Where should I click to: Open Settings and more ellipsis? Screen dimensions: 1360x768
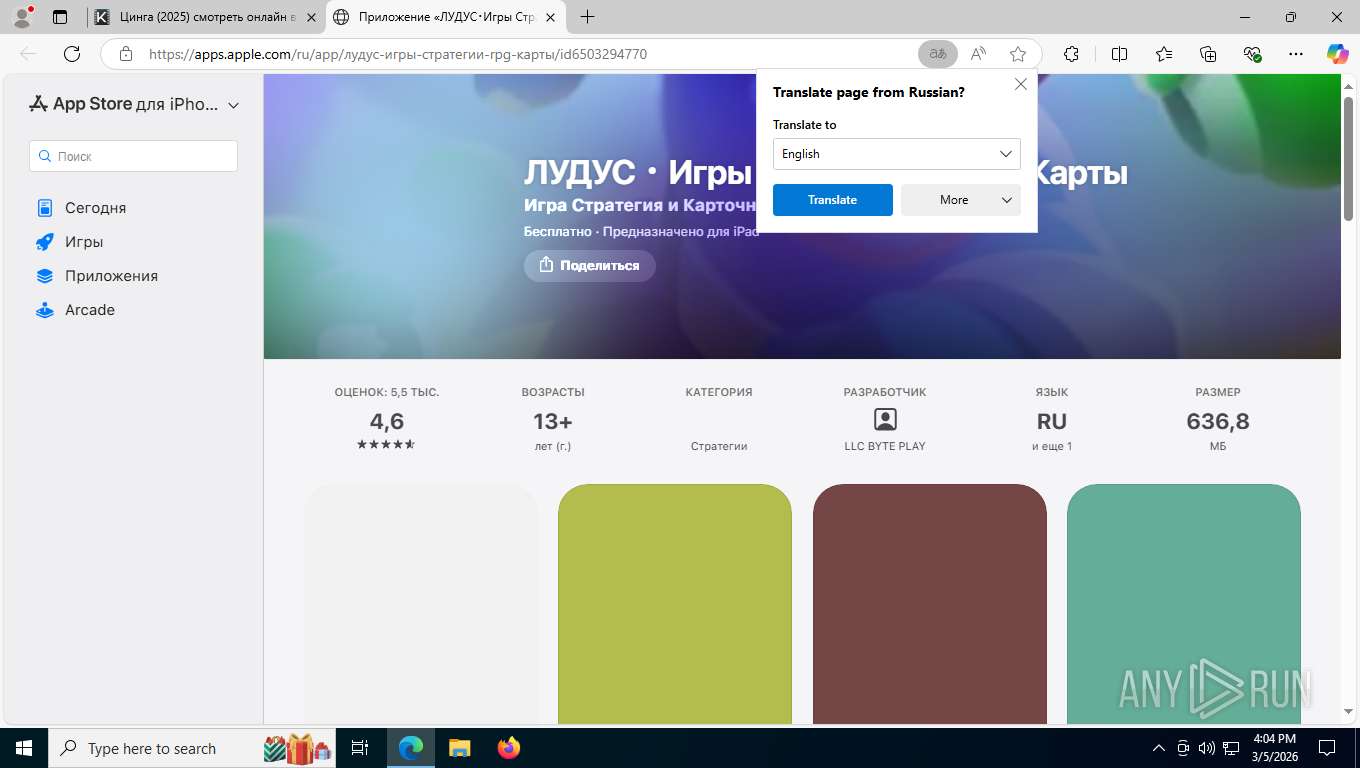(x=1296, y=54)
